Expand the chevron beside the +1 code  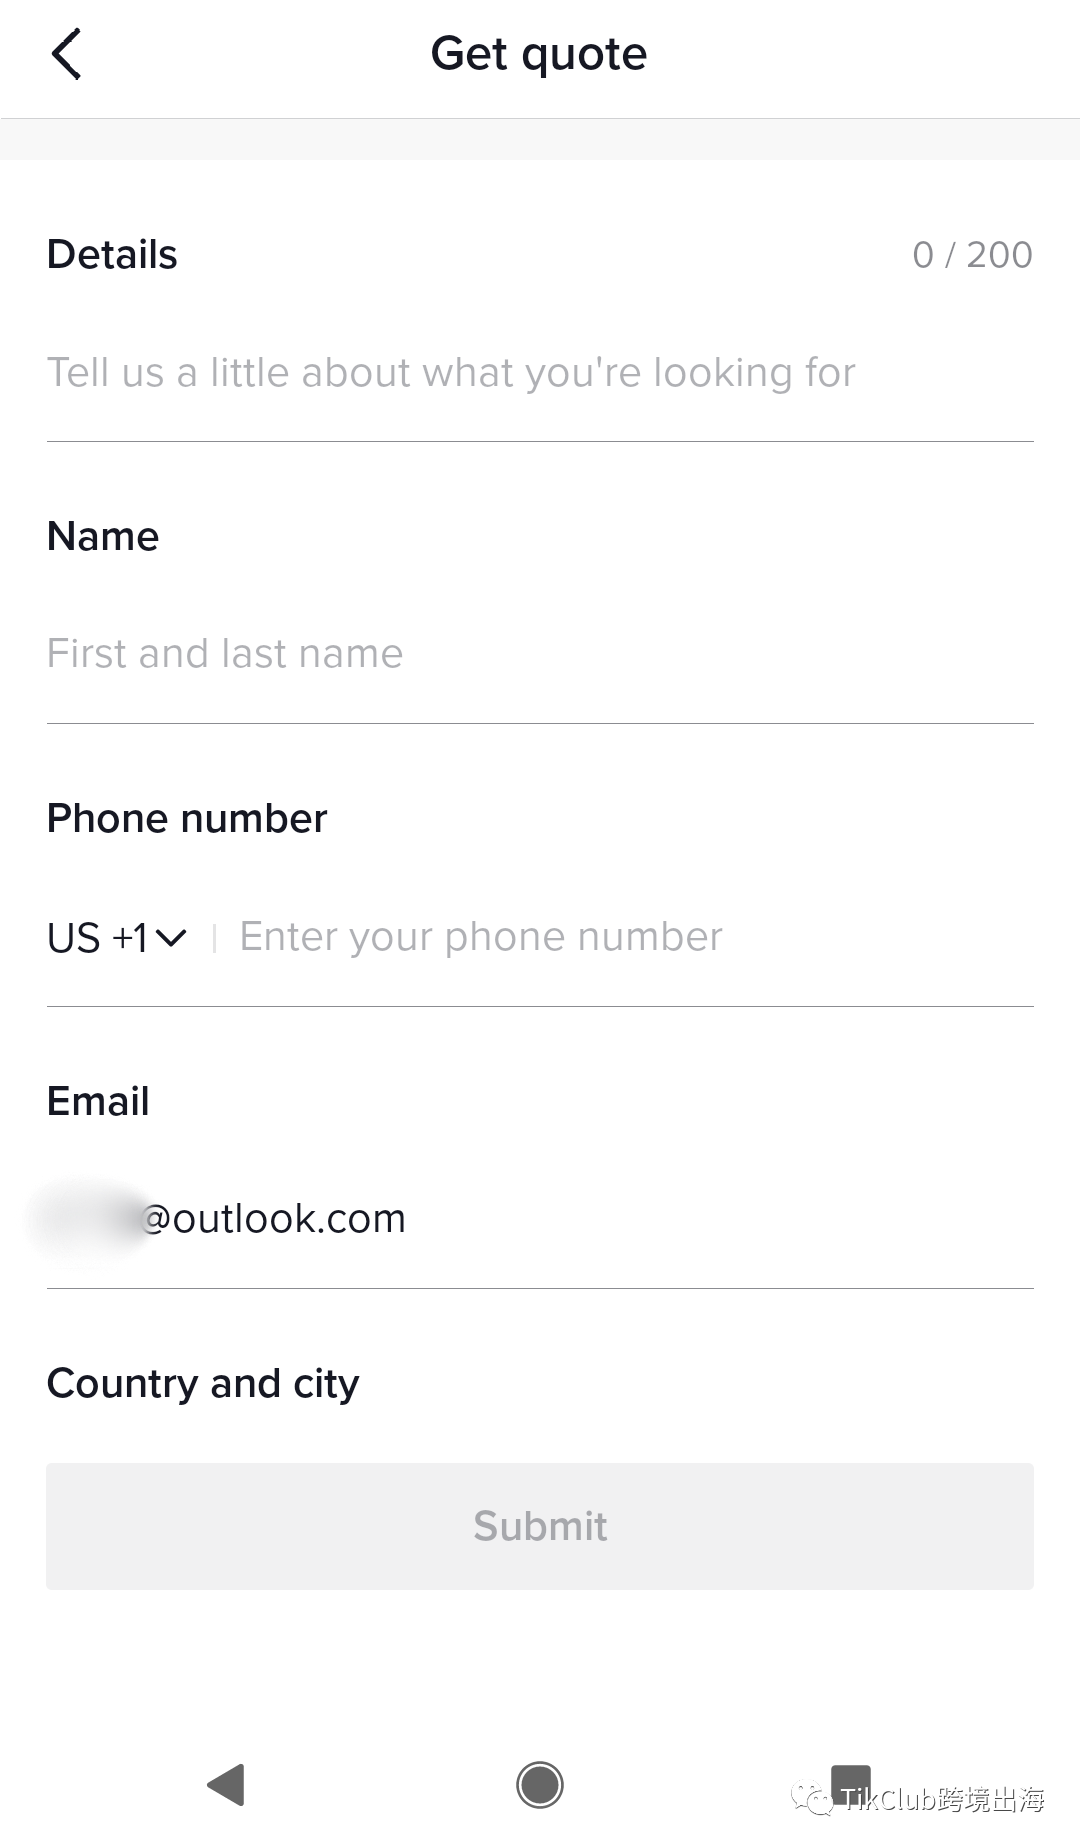pyautogui.click(x=171, y=938)
